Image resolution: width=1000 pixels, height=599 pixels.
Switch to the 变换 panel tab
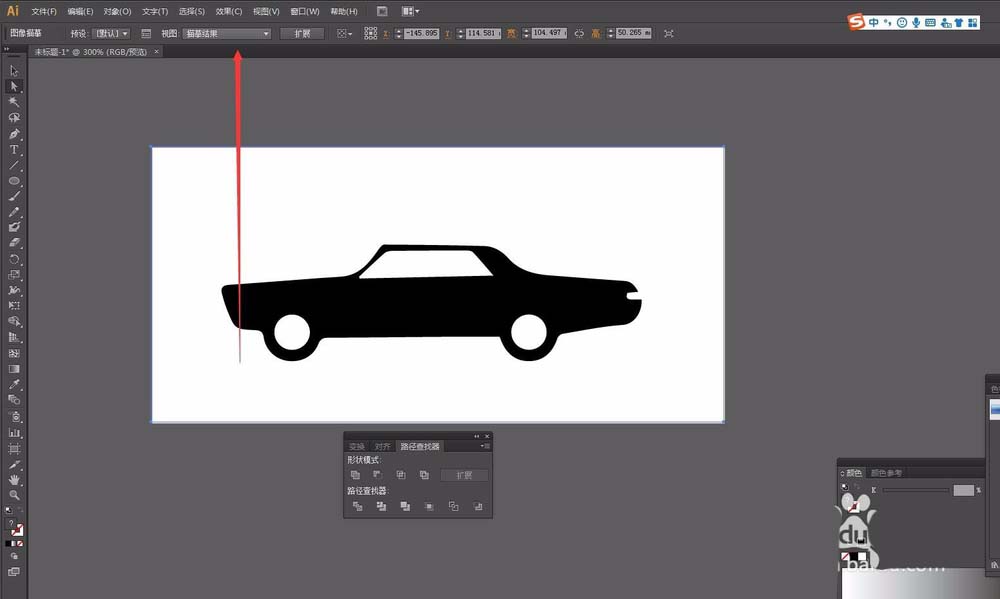(357, 447)
